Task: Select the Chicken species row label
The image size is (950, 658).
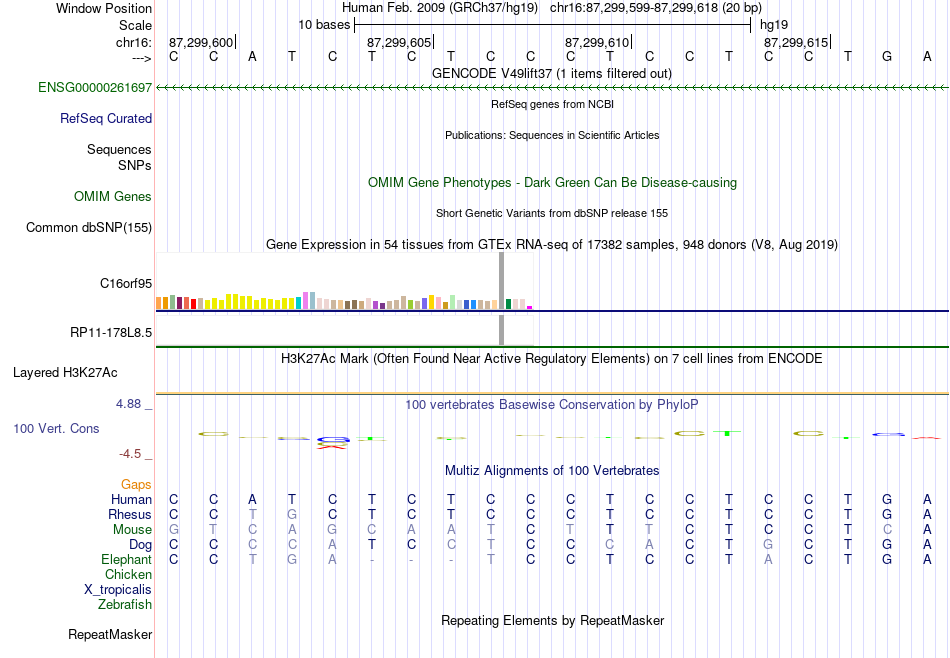Action: 128,574
